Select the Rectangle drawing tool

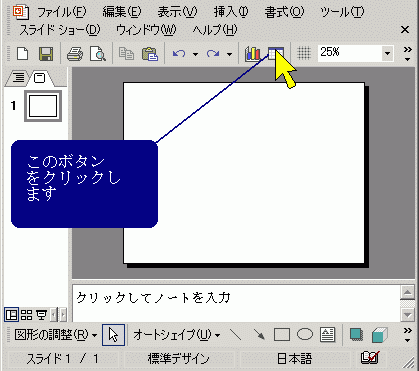[x=282, y=334]
